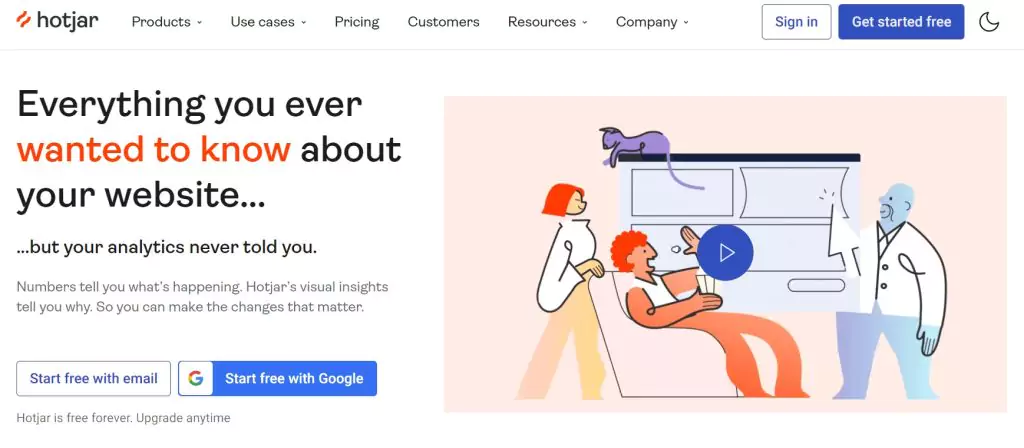Click the orange 'wanted to know' headline text
Viewport: 1024px width, 448px height.
(153, 150)
